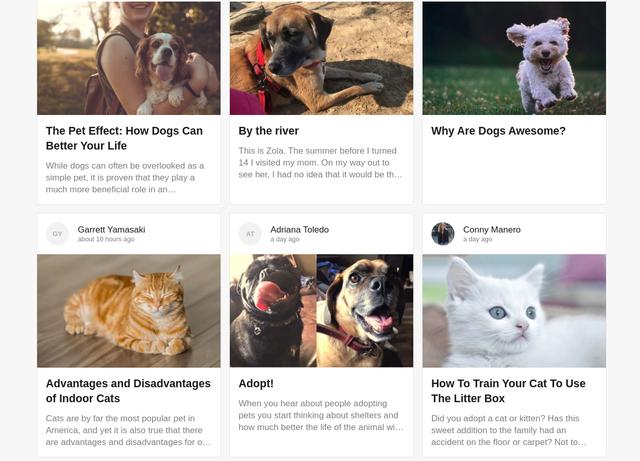The width and height of the screenshot is (640, 461).
Task: Visit Conny Manero's author name link
Action: 491,229
